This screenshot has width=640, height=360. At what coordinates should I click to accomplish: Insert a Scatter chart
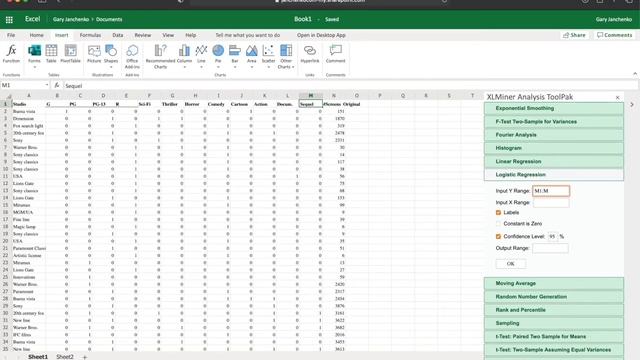268,56
